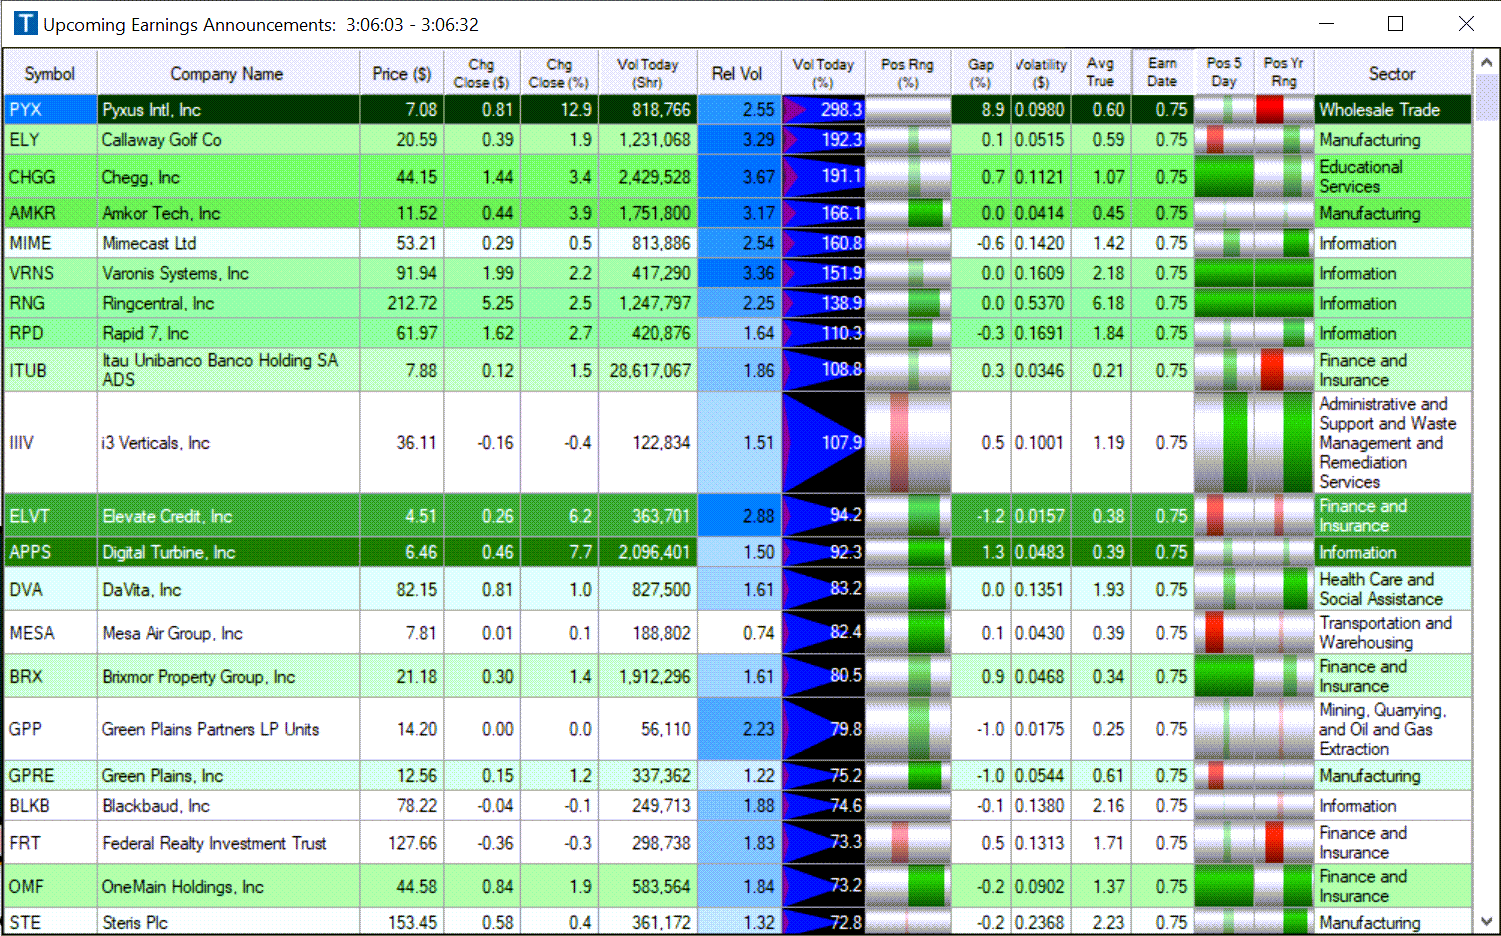This screenshot has height=936, width=1501.
Task: Select the ELVT symbol cell
Action: point(50,516)
